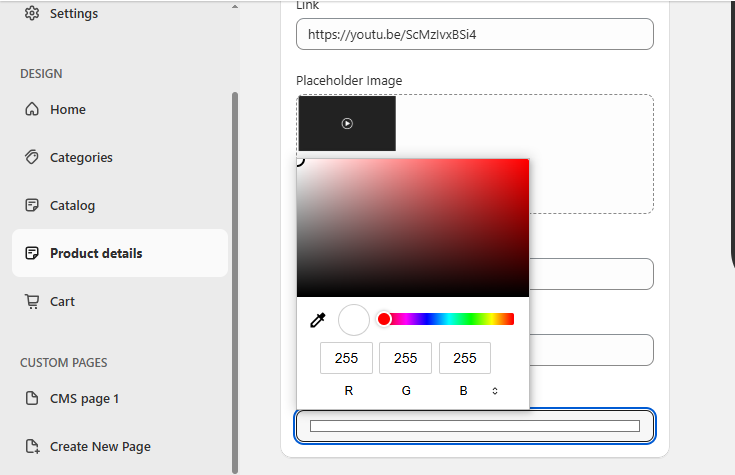The height and width of the screenshot is (475, 735).
Task: Click the Catalog icon in sidebar
Action: pyautogui.click(x=32, y=205)
